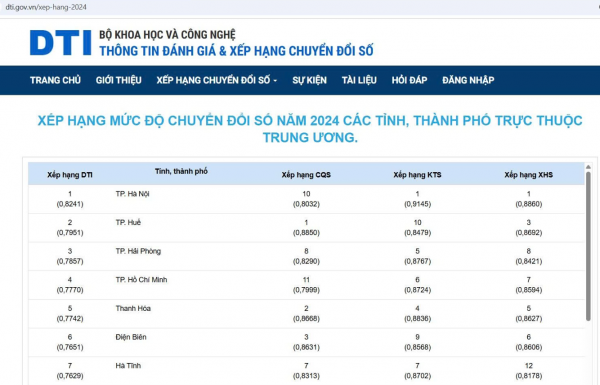Viewport: 600px width, 385px height.
Task: Select the TP. Hồ Chí Minh row name
Action: coord(141,280)
